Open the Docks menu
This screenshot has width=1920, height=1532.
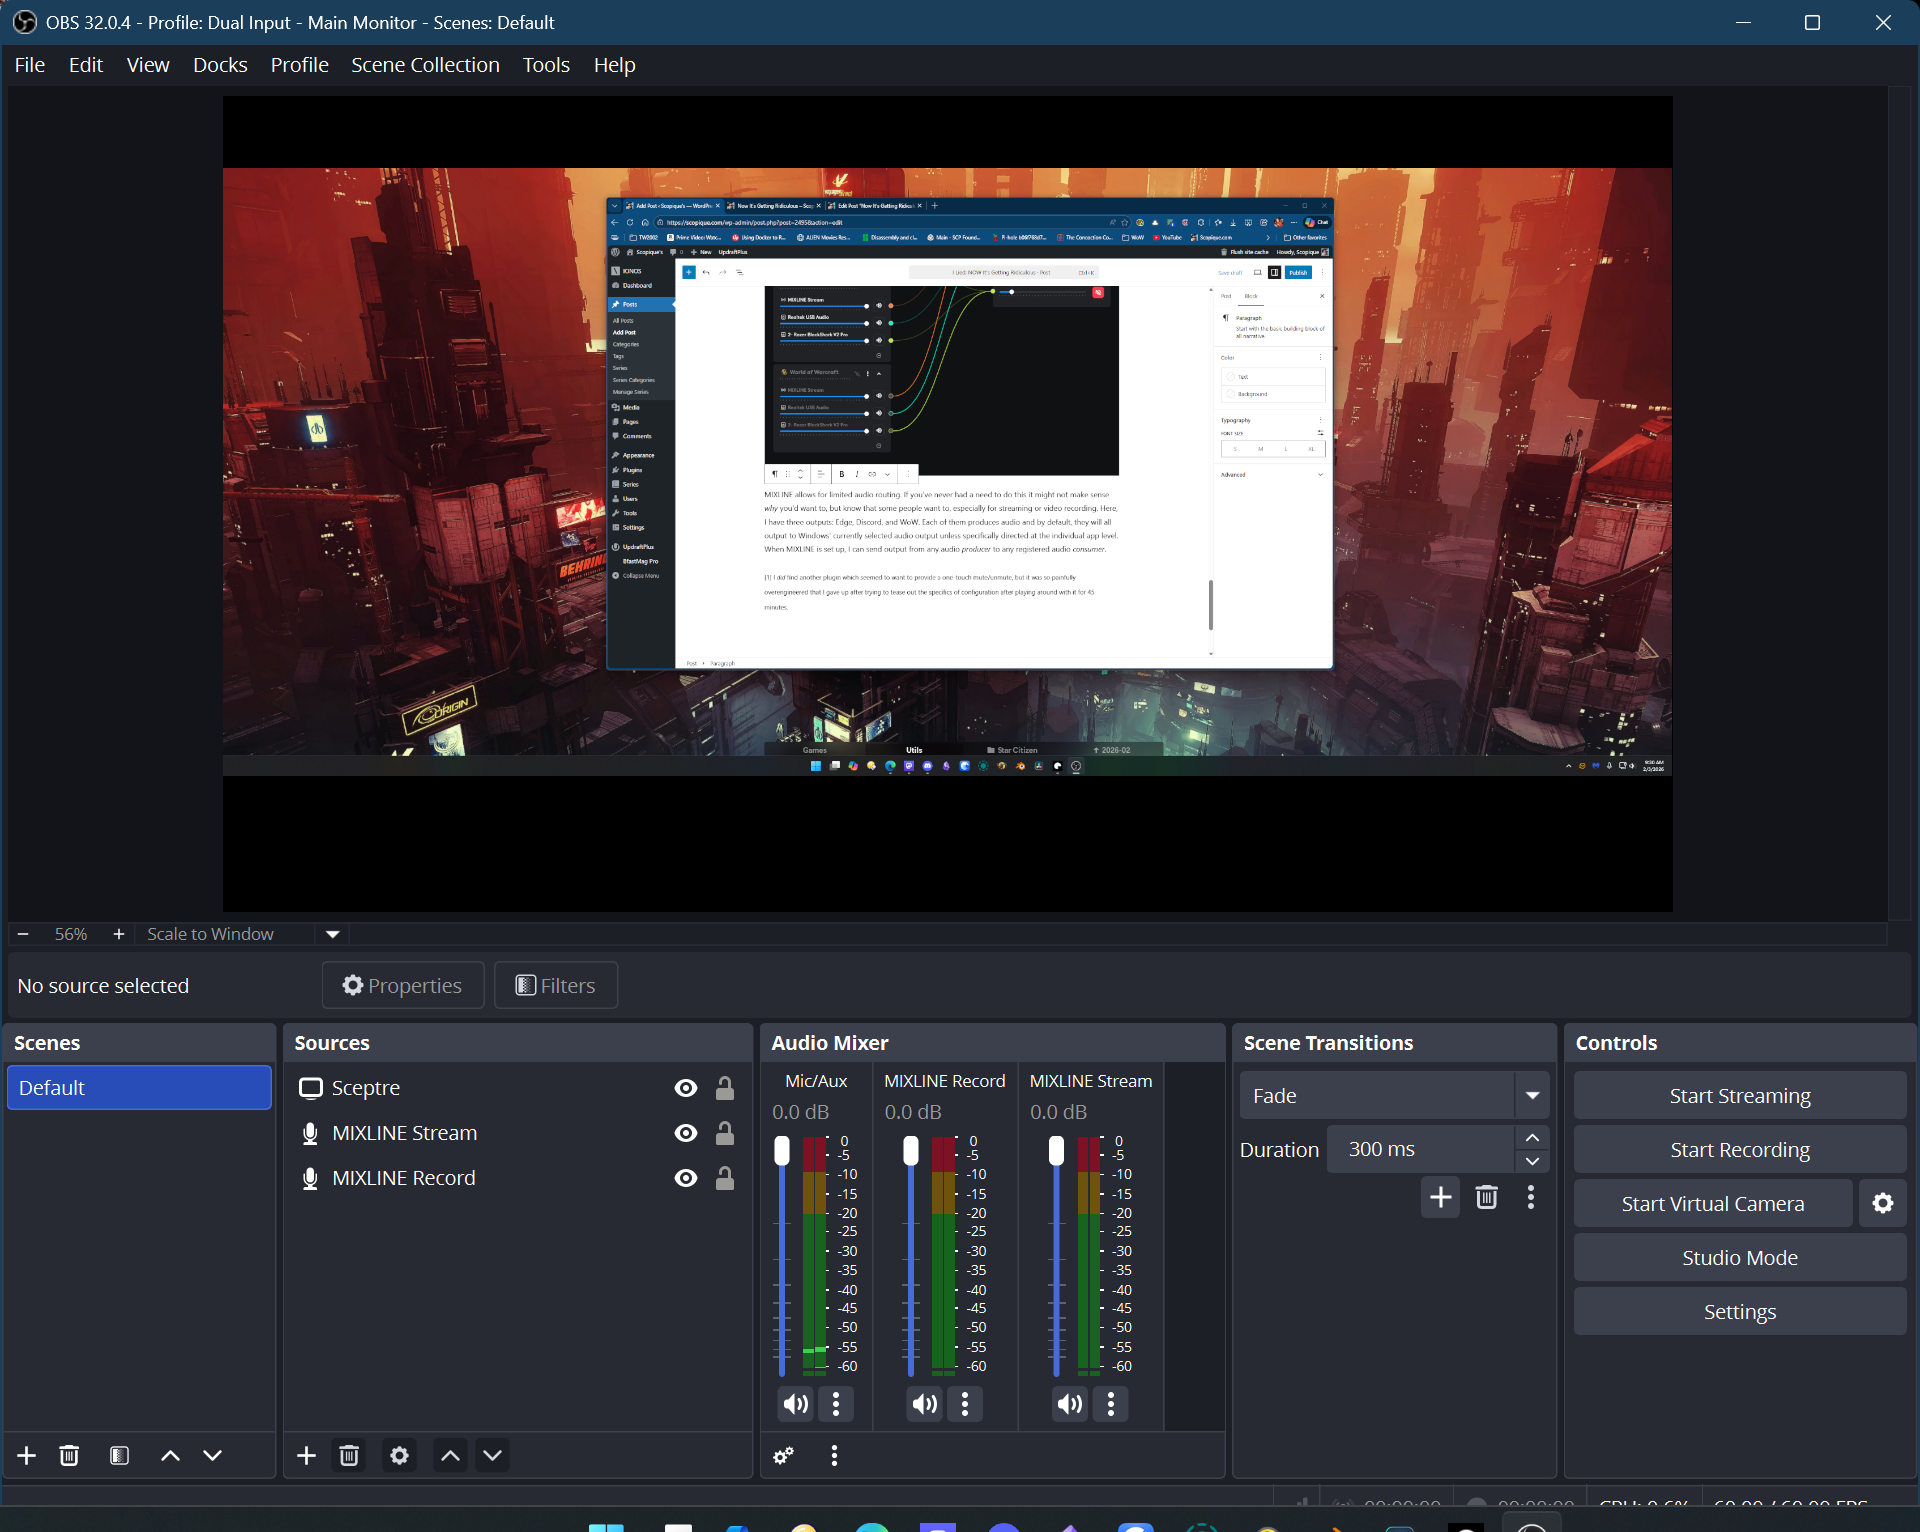(x=220, y=65)
